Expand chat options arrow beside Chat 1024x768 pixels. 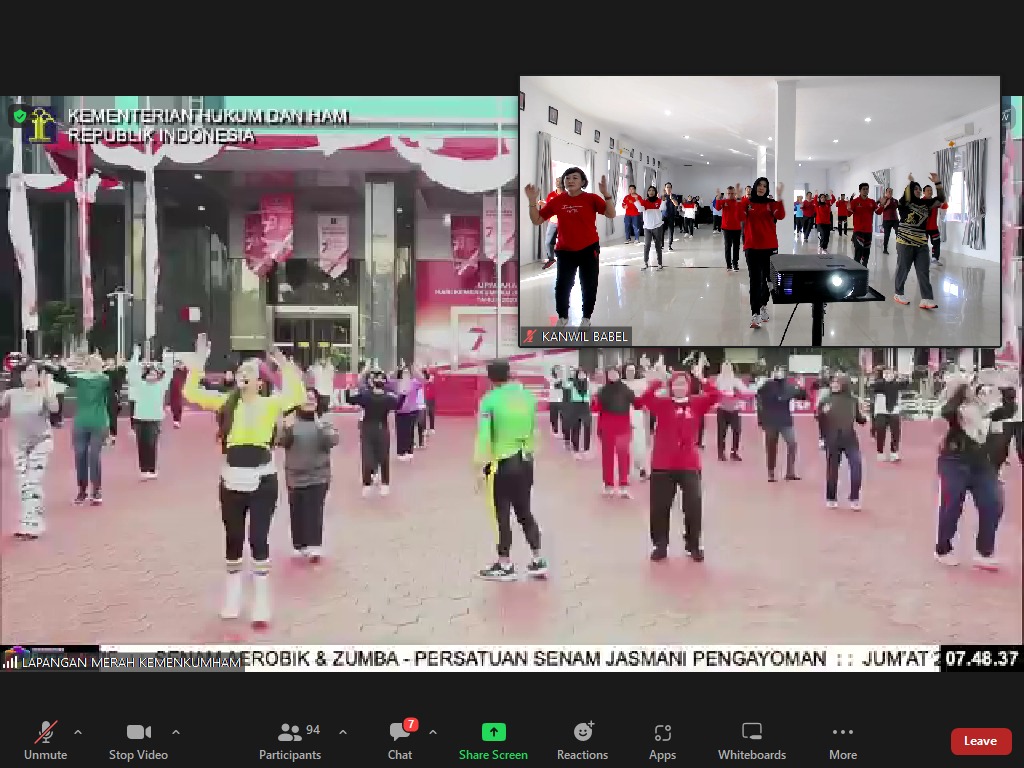433,732
